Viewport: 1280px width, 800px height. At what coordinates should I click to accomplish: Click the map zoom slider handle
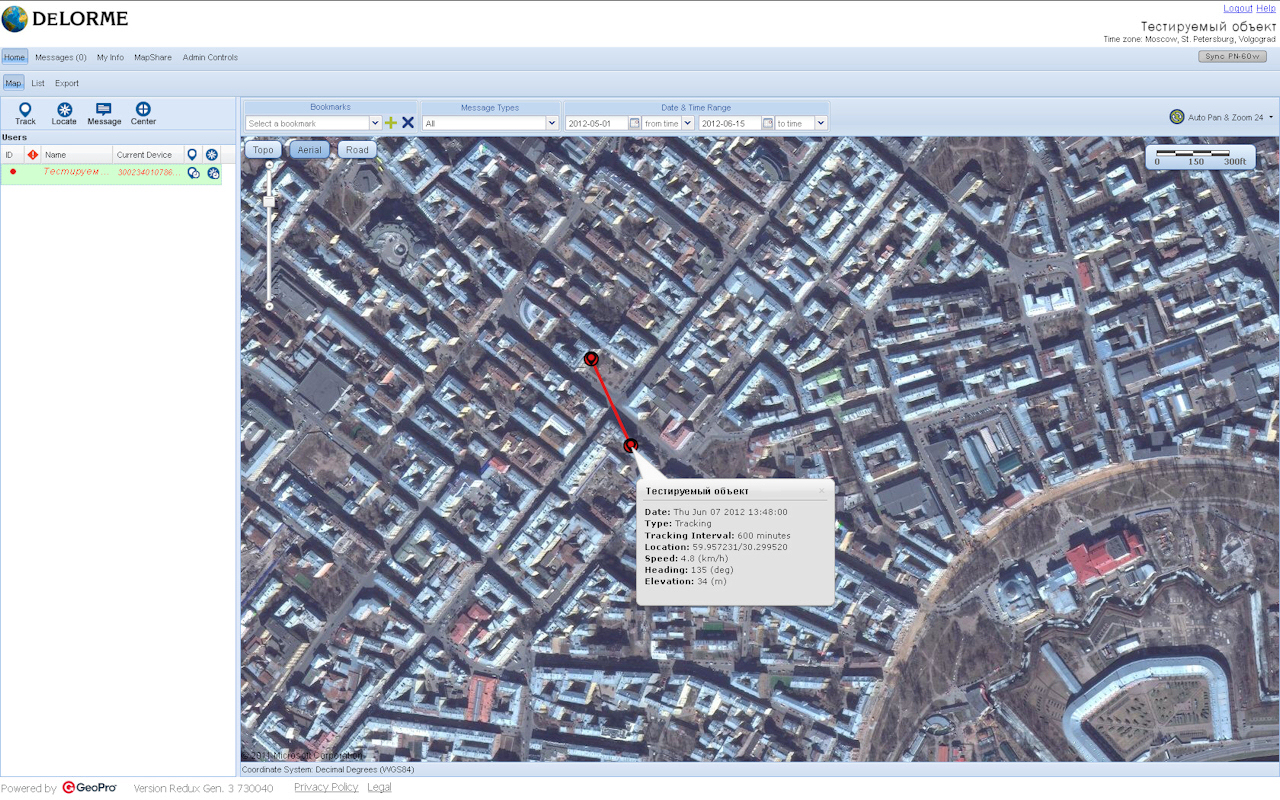pyautogui.click(x=269, y=202)
